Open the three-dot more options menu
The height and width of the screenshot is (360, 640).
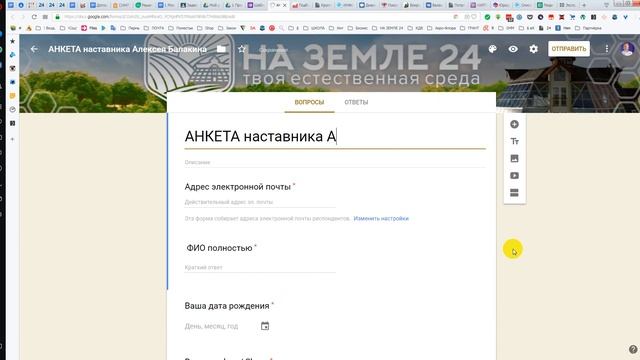[607, 49]
